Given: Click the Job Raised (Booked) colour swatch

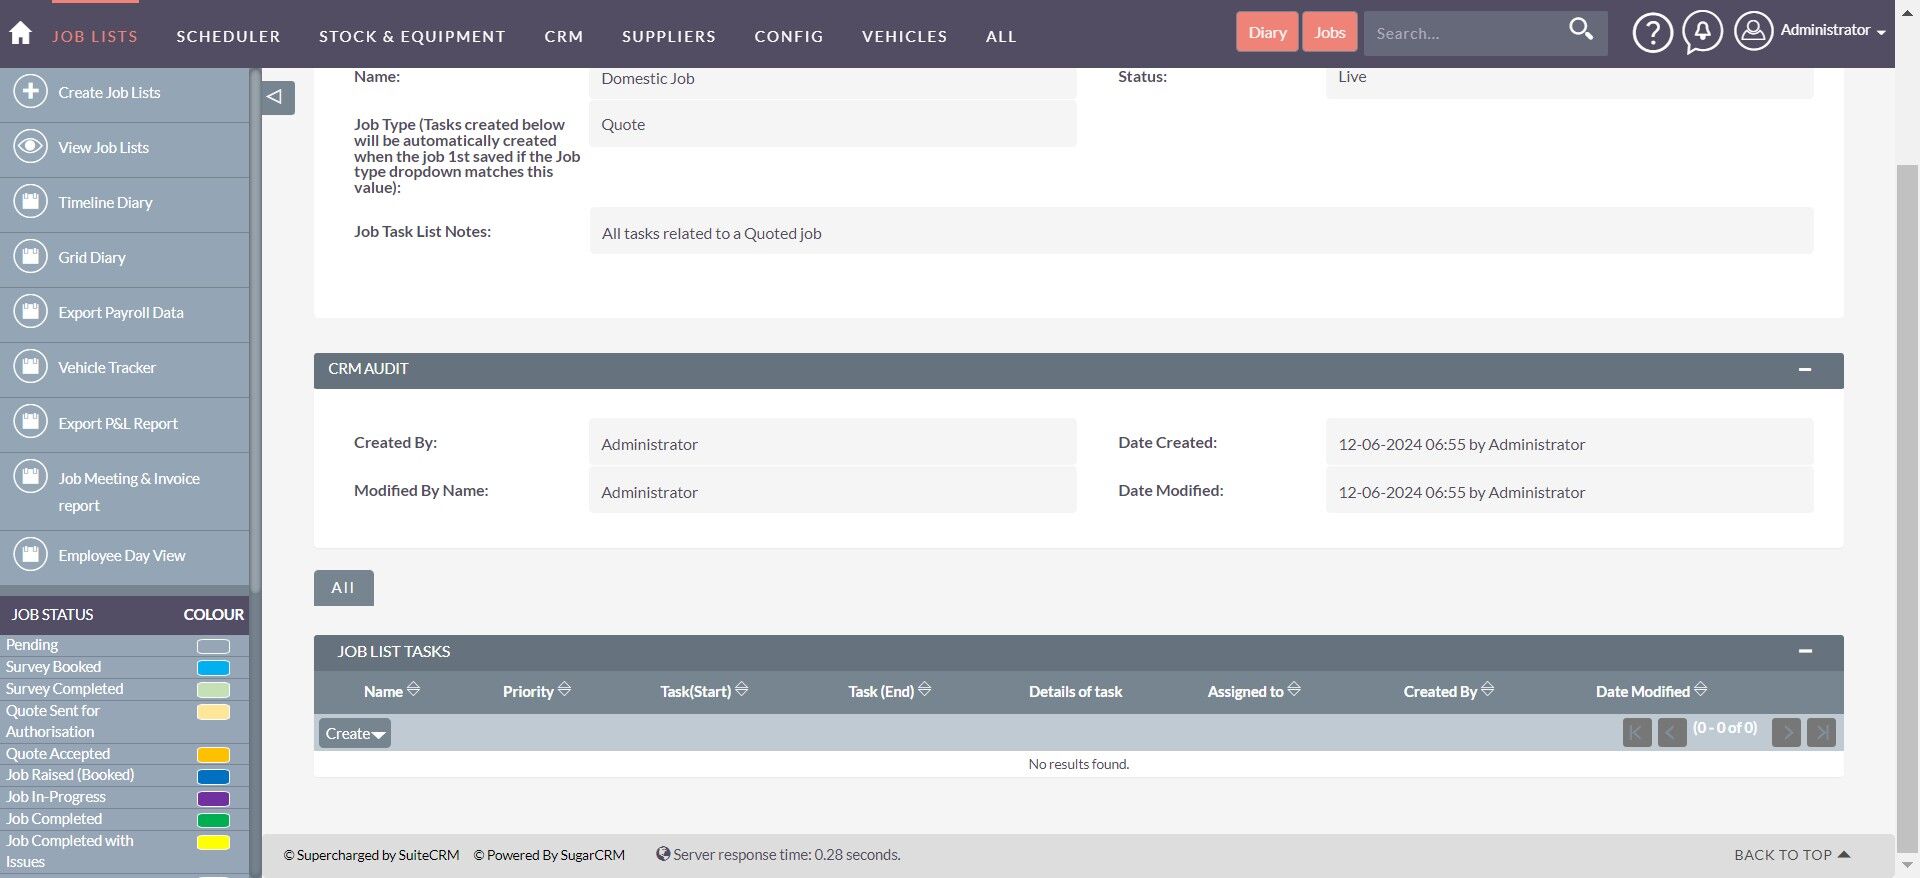Looking at the screenshot, I should 213,777.
